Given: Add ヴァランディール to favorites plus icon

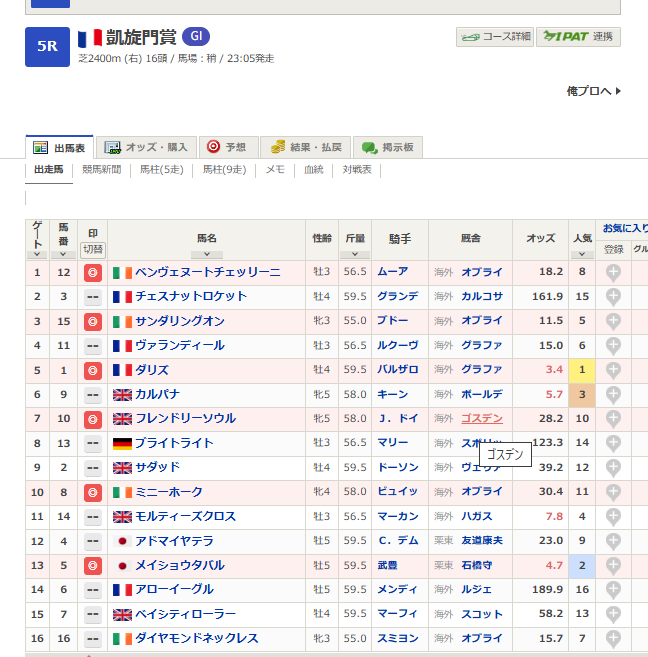Looking at the screenshot, I should point(613,346).
